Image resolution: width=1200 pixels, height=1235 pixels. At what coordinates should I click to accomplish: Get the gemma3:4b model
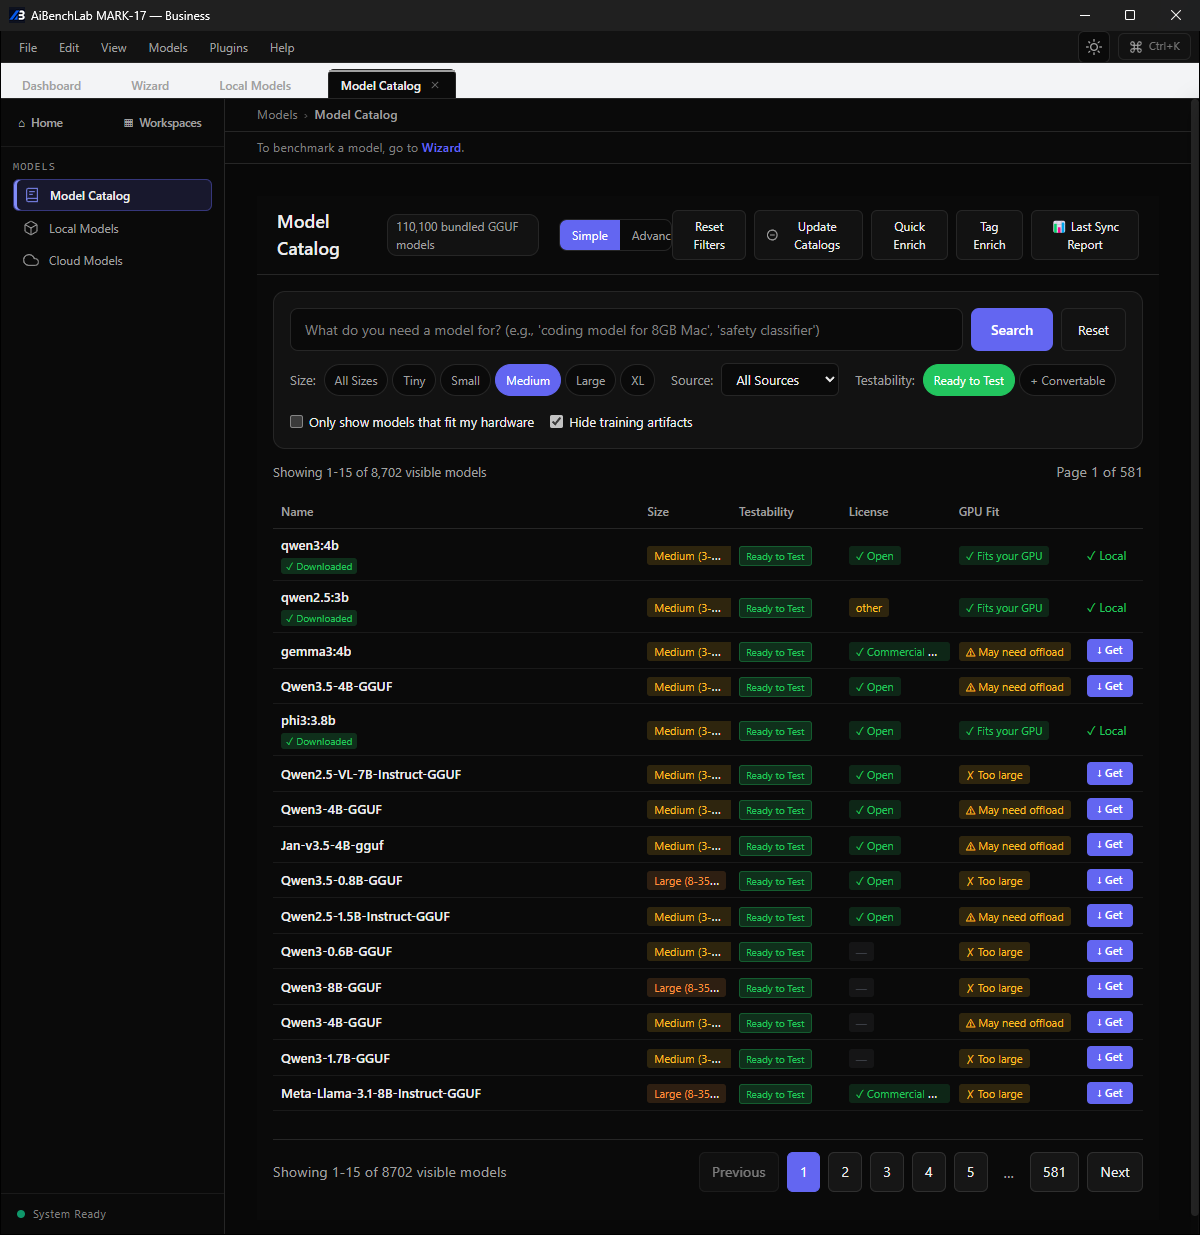[1110, 651]
